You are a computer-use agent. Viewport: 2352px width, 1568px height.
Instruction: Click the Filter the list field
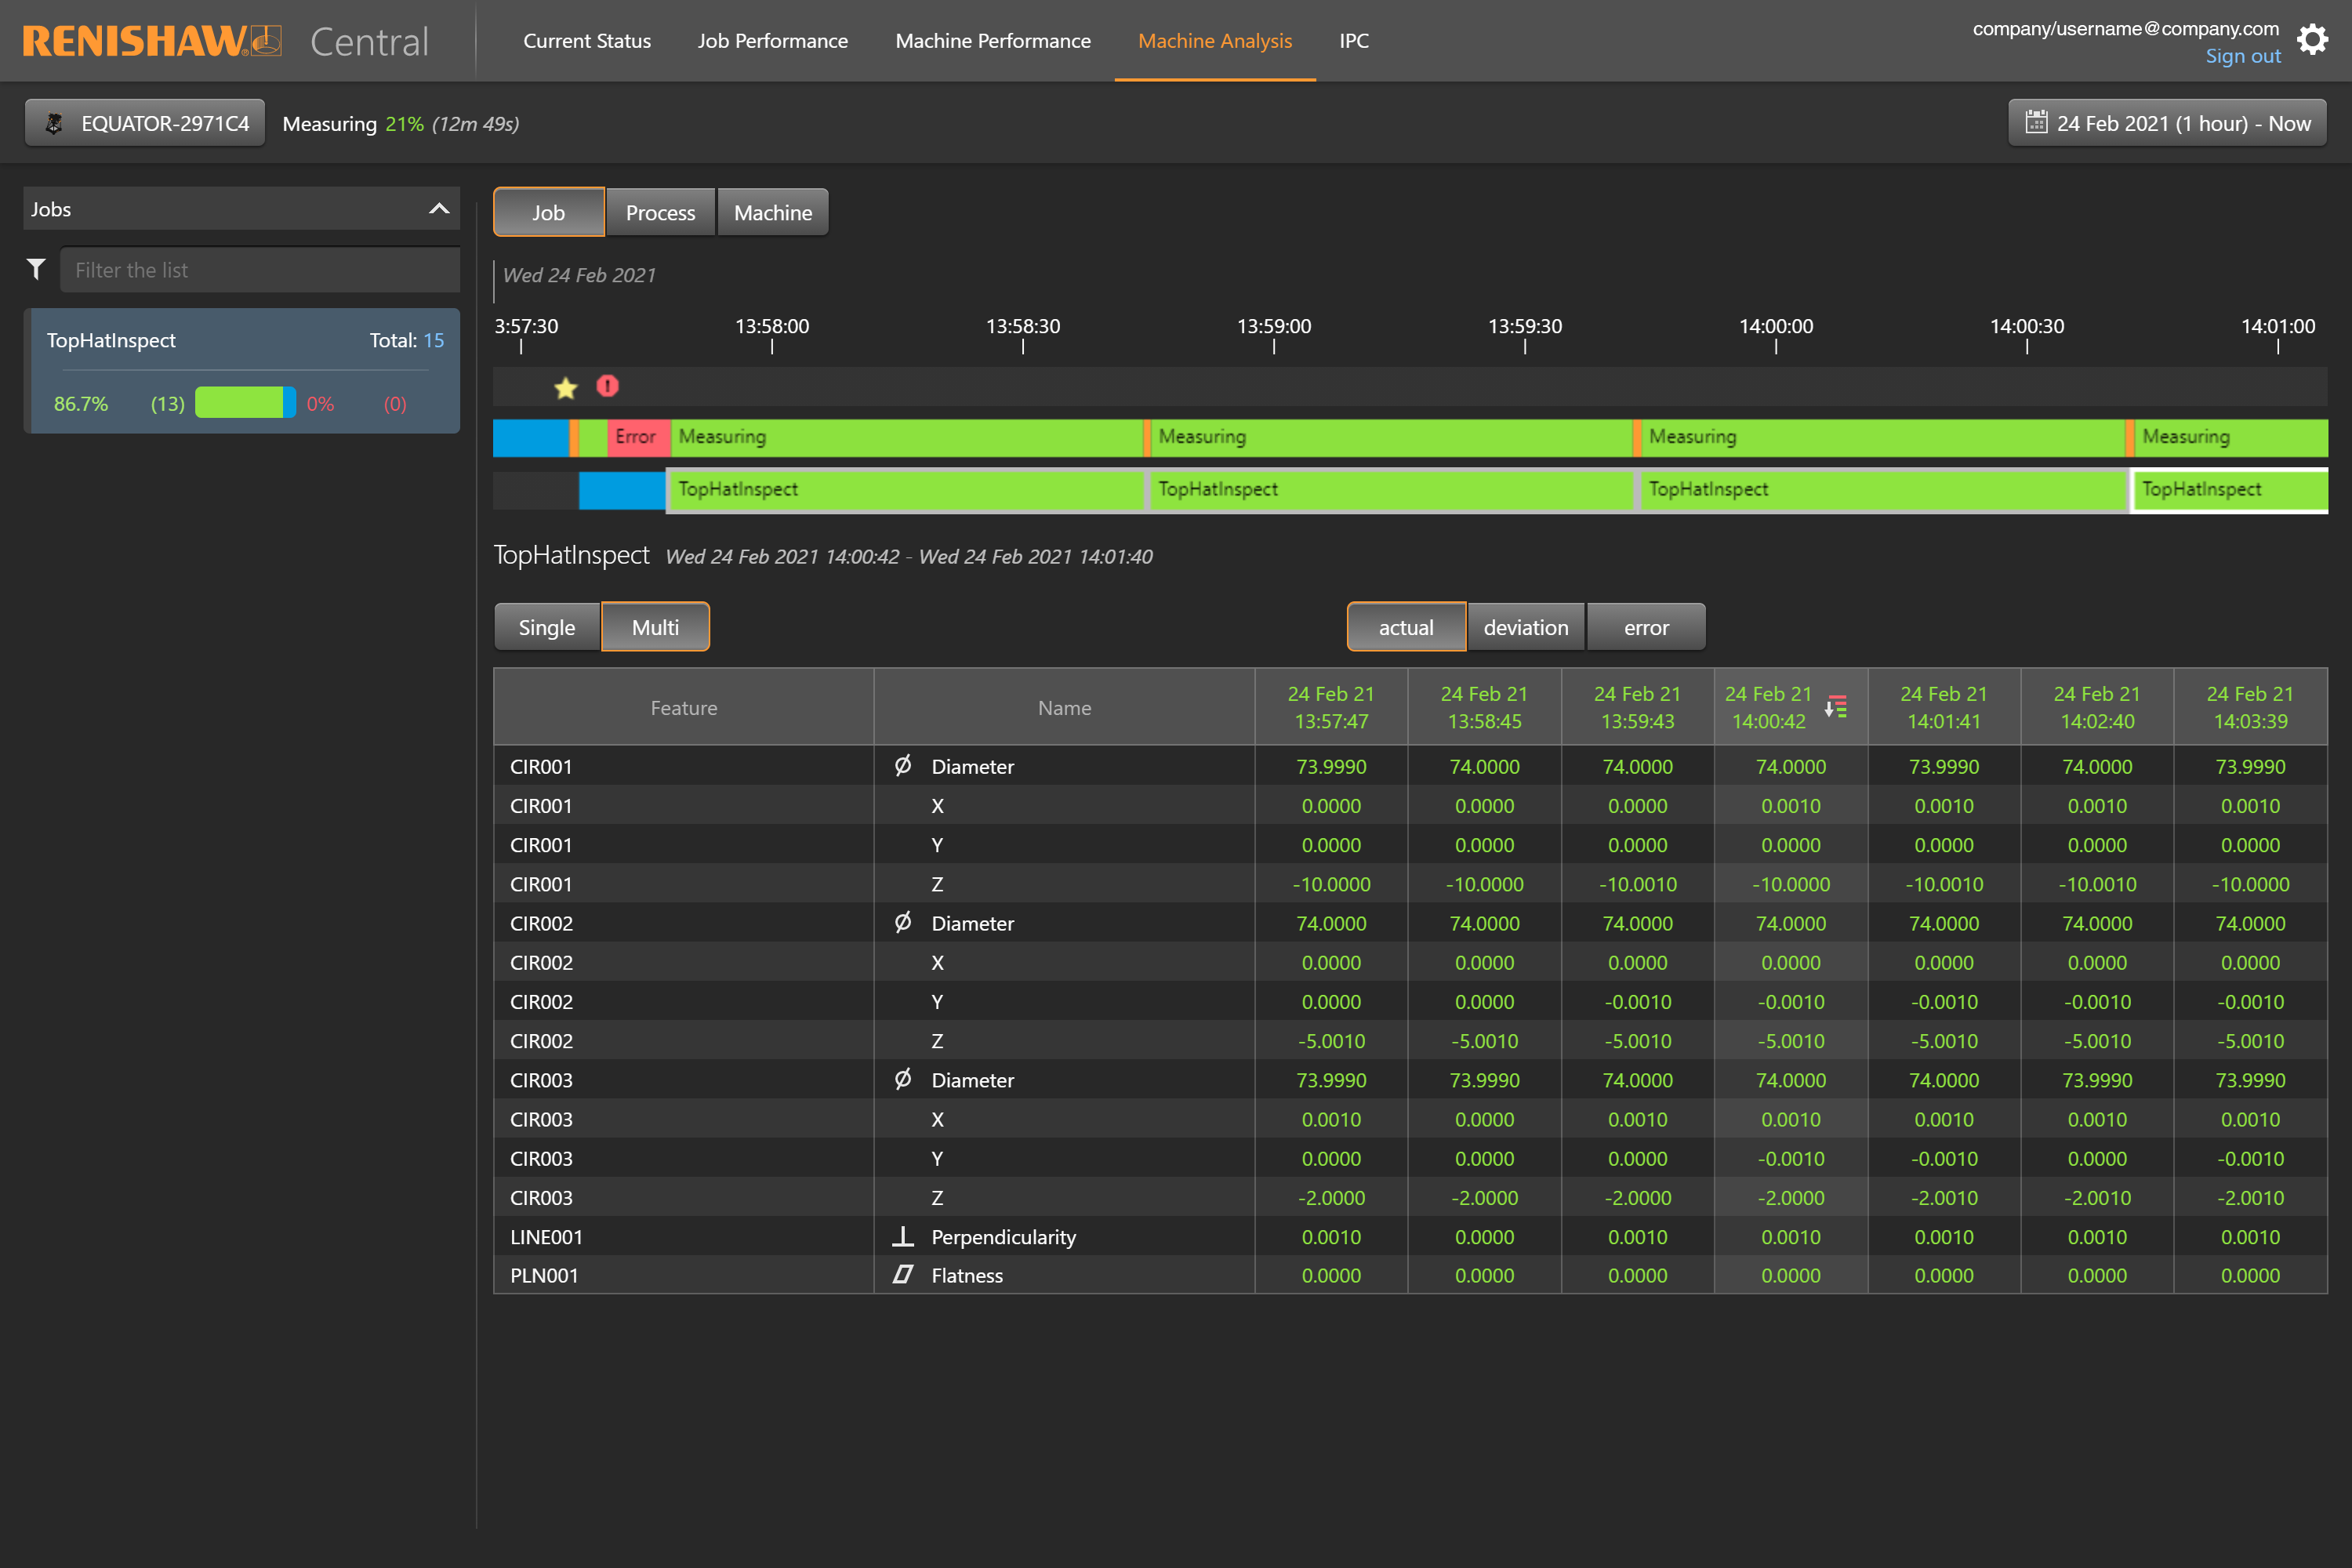[x=259, y=270]
